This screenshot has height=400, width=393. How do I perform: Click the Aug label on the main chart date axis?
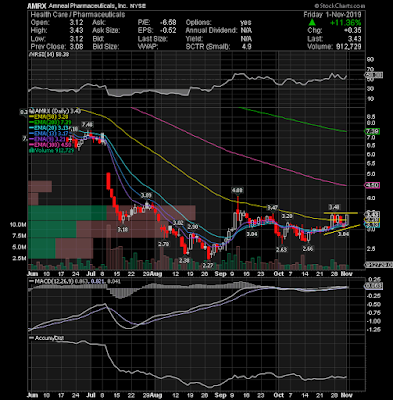coord(156,274)
